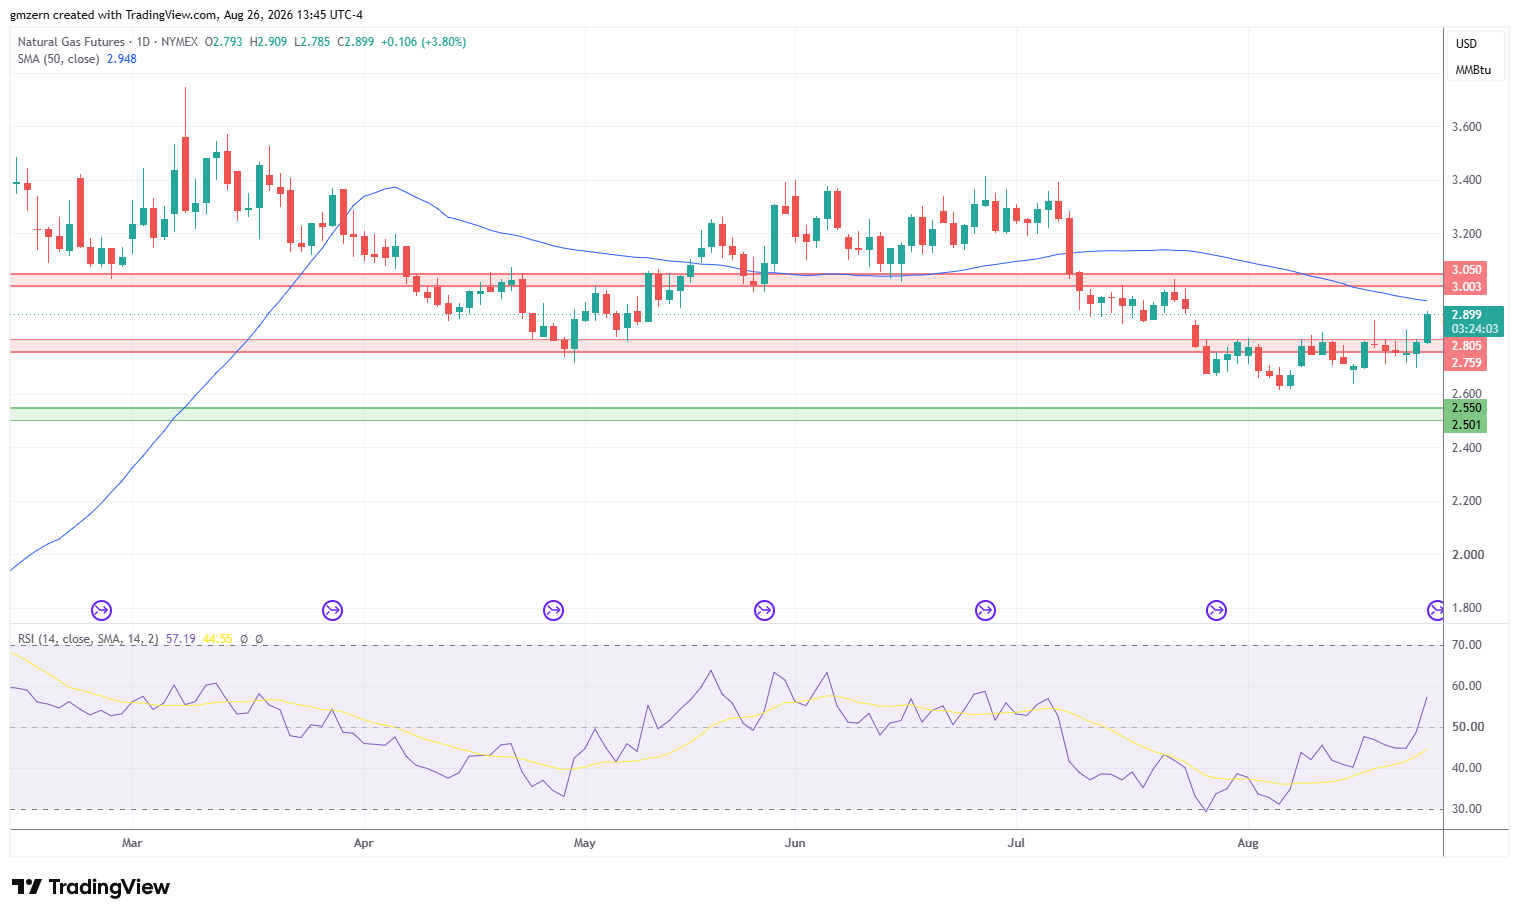The height and width of the screenshot is (917, 1519).
Task: Select the SMA (50, close) indicator legend
Action: click(x=58, y=59)
